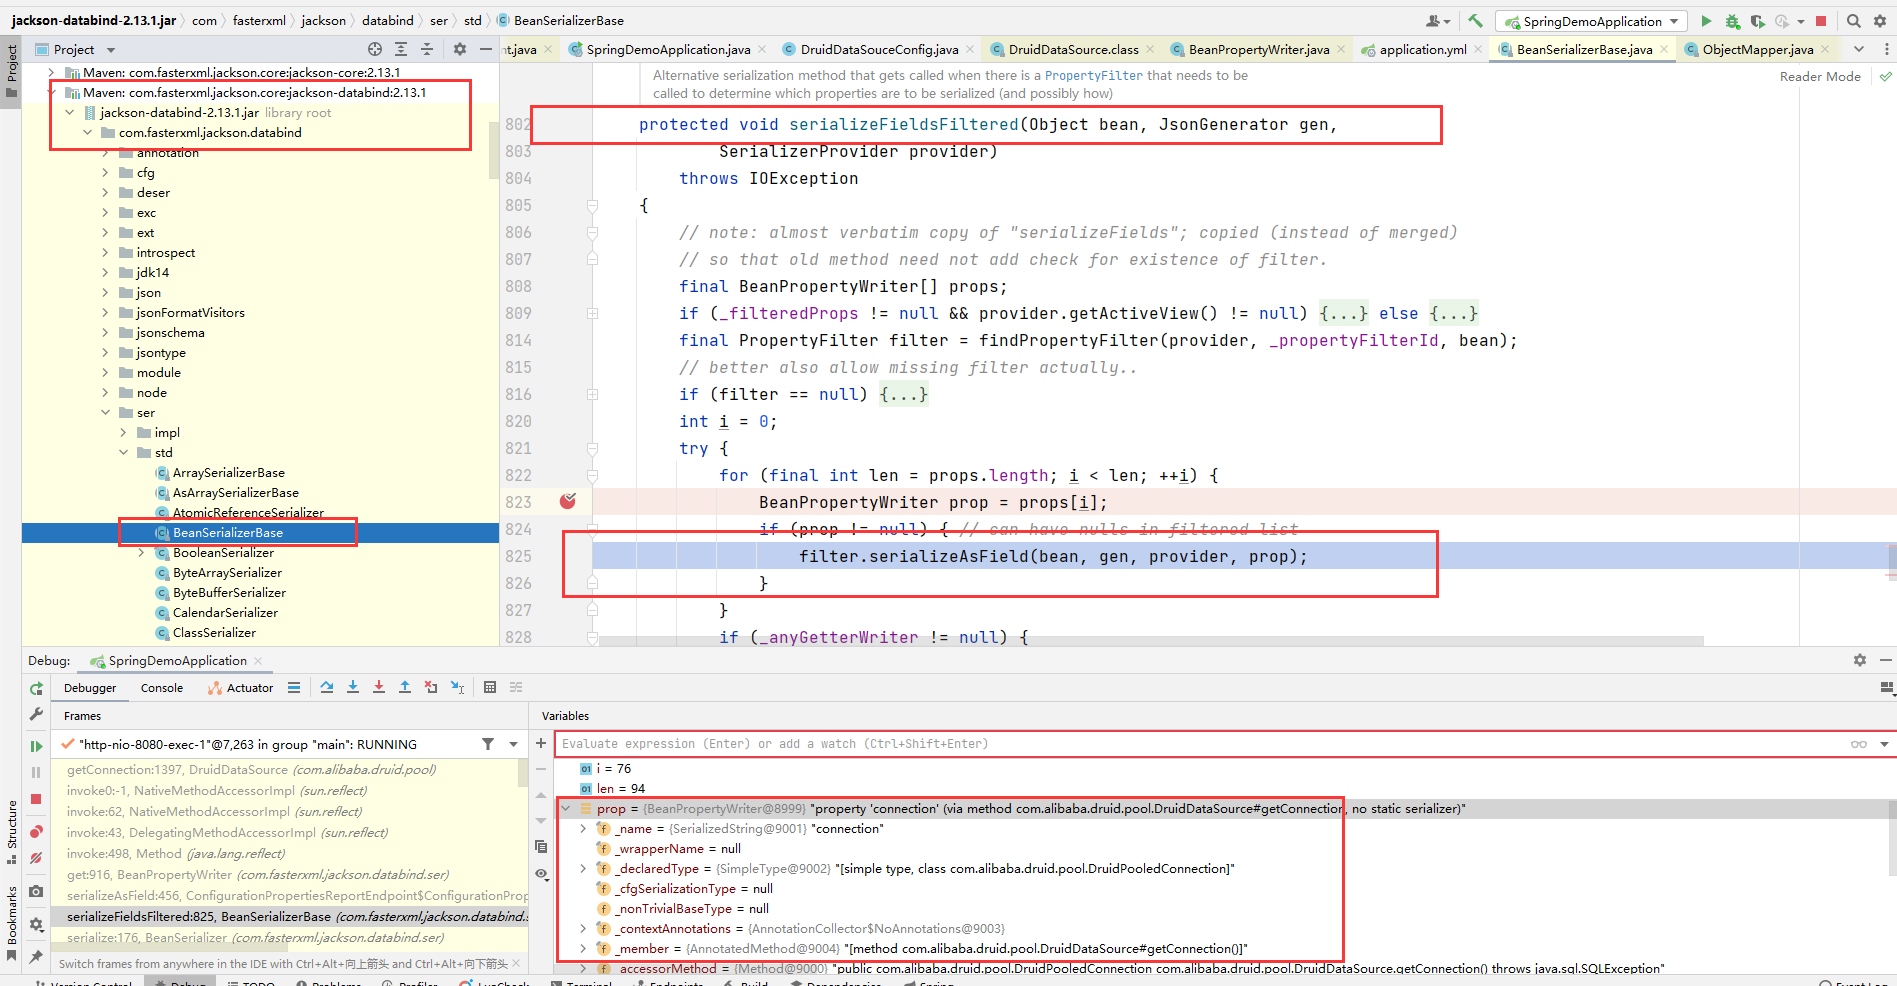This screenshot has height=986, width=1897.
Task: Step Over in the debugger toolbar
Action: pos(327,687)
